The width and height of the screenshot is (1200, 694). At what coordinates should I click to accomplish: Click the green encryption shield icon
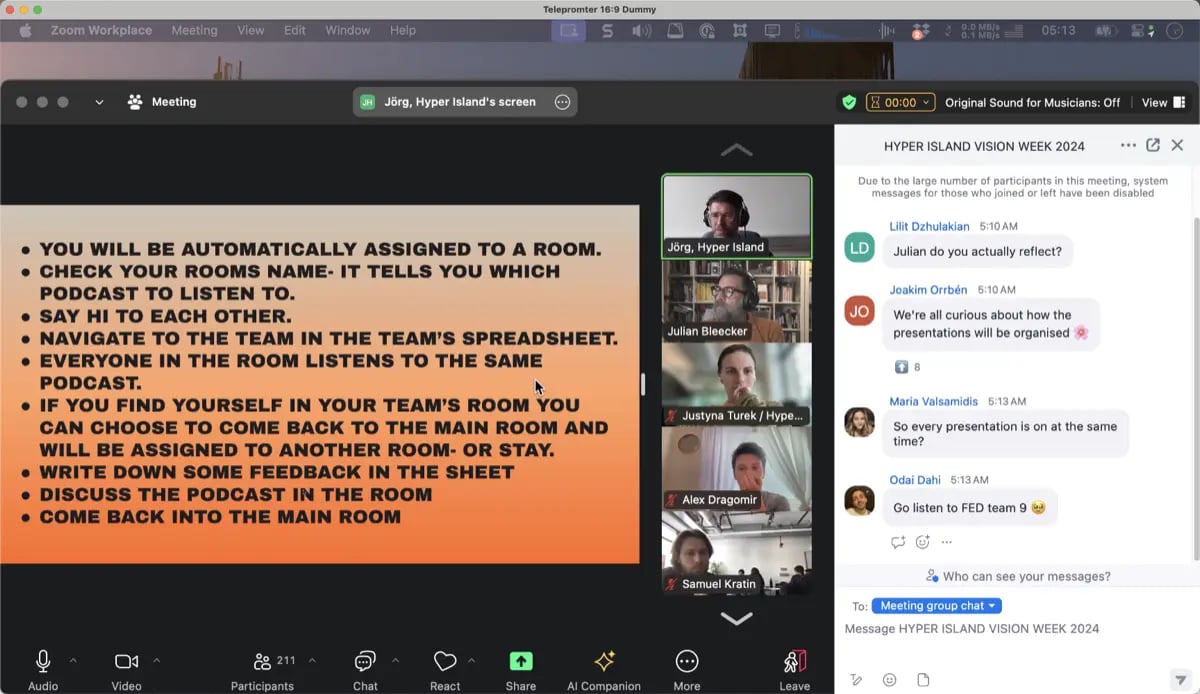pos(849,101)
